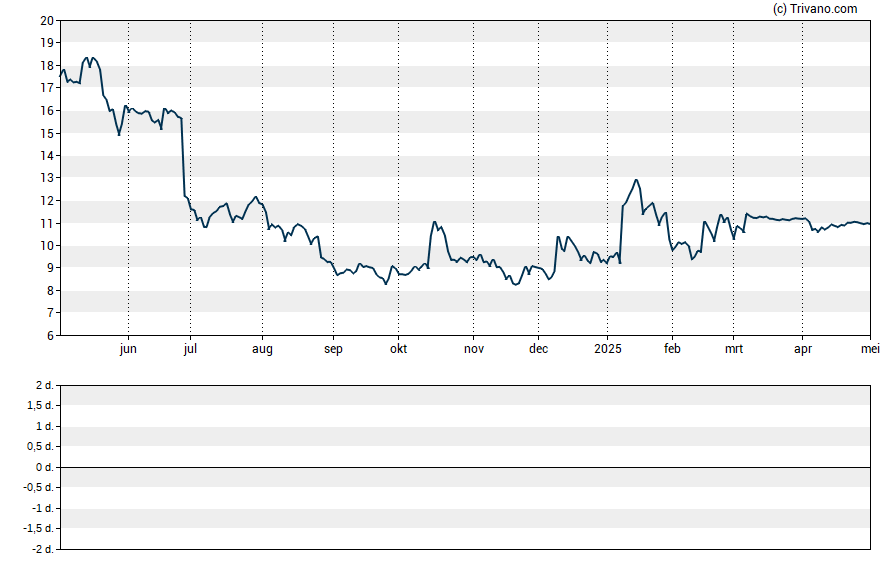Click the '-0,5 d.' lower axis label
Image resolution: width=888 pixels, height=565 pixels.
pyautogui.click(x=39, y=487)
